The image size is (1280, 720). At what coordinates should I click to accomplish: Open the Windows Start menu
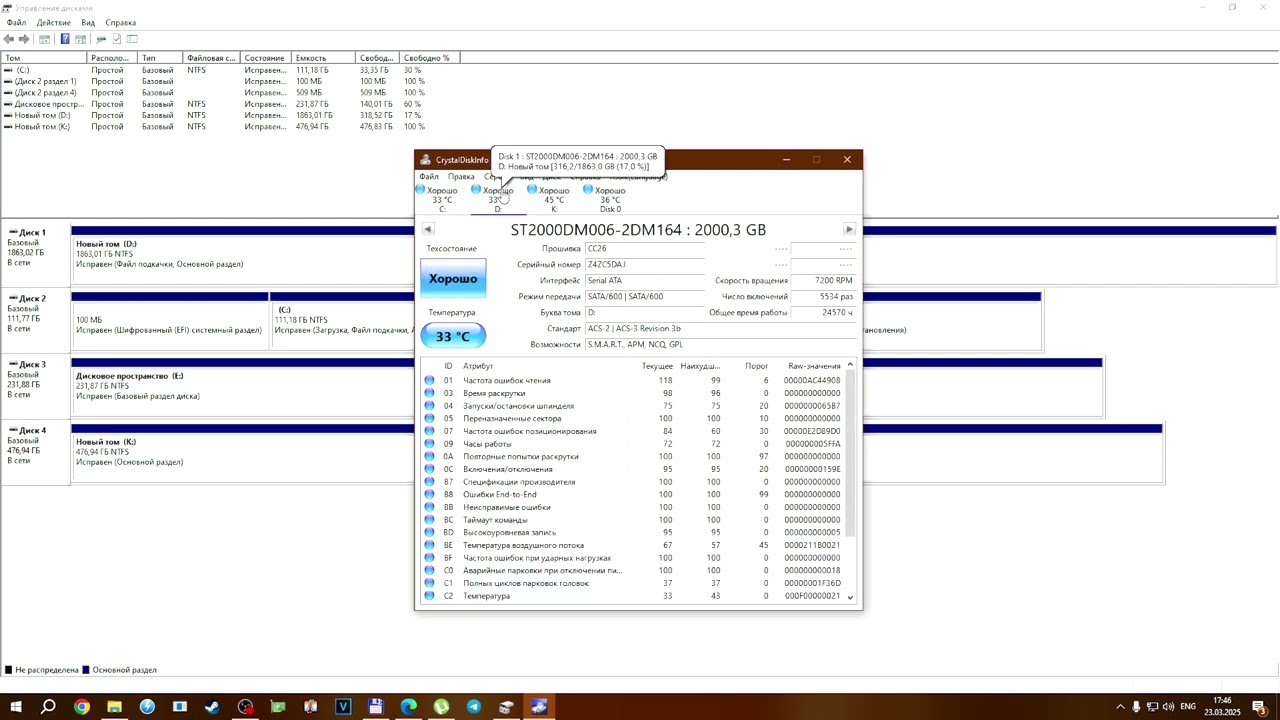pos(16,707)
